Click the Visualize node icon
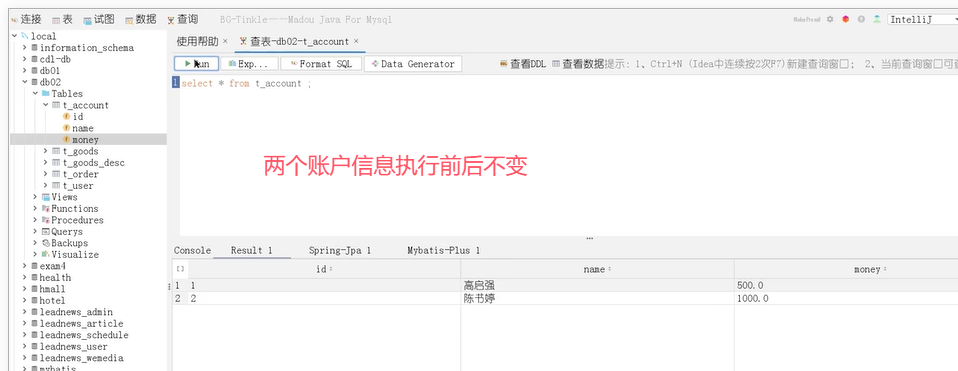The height and width of the screenshot is (371, 958). pyautogui.click(x=46, y=254)
